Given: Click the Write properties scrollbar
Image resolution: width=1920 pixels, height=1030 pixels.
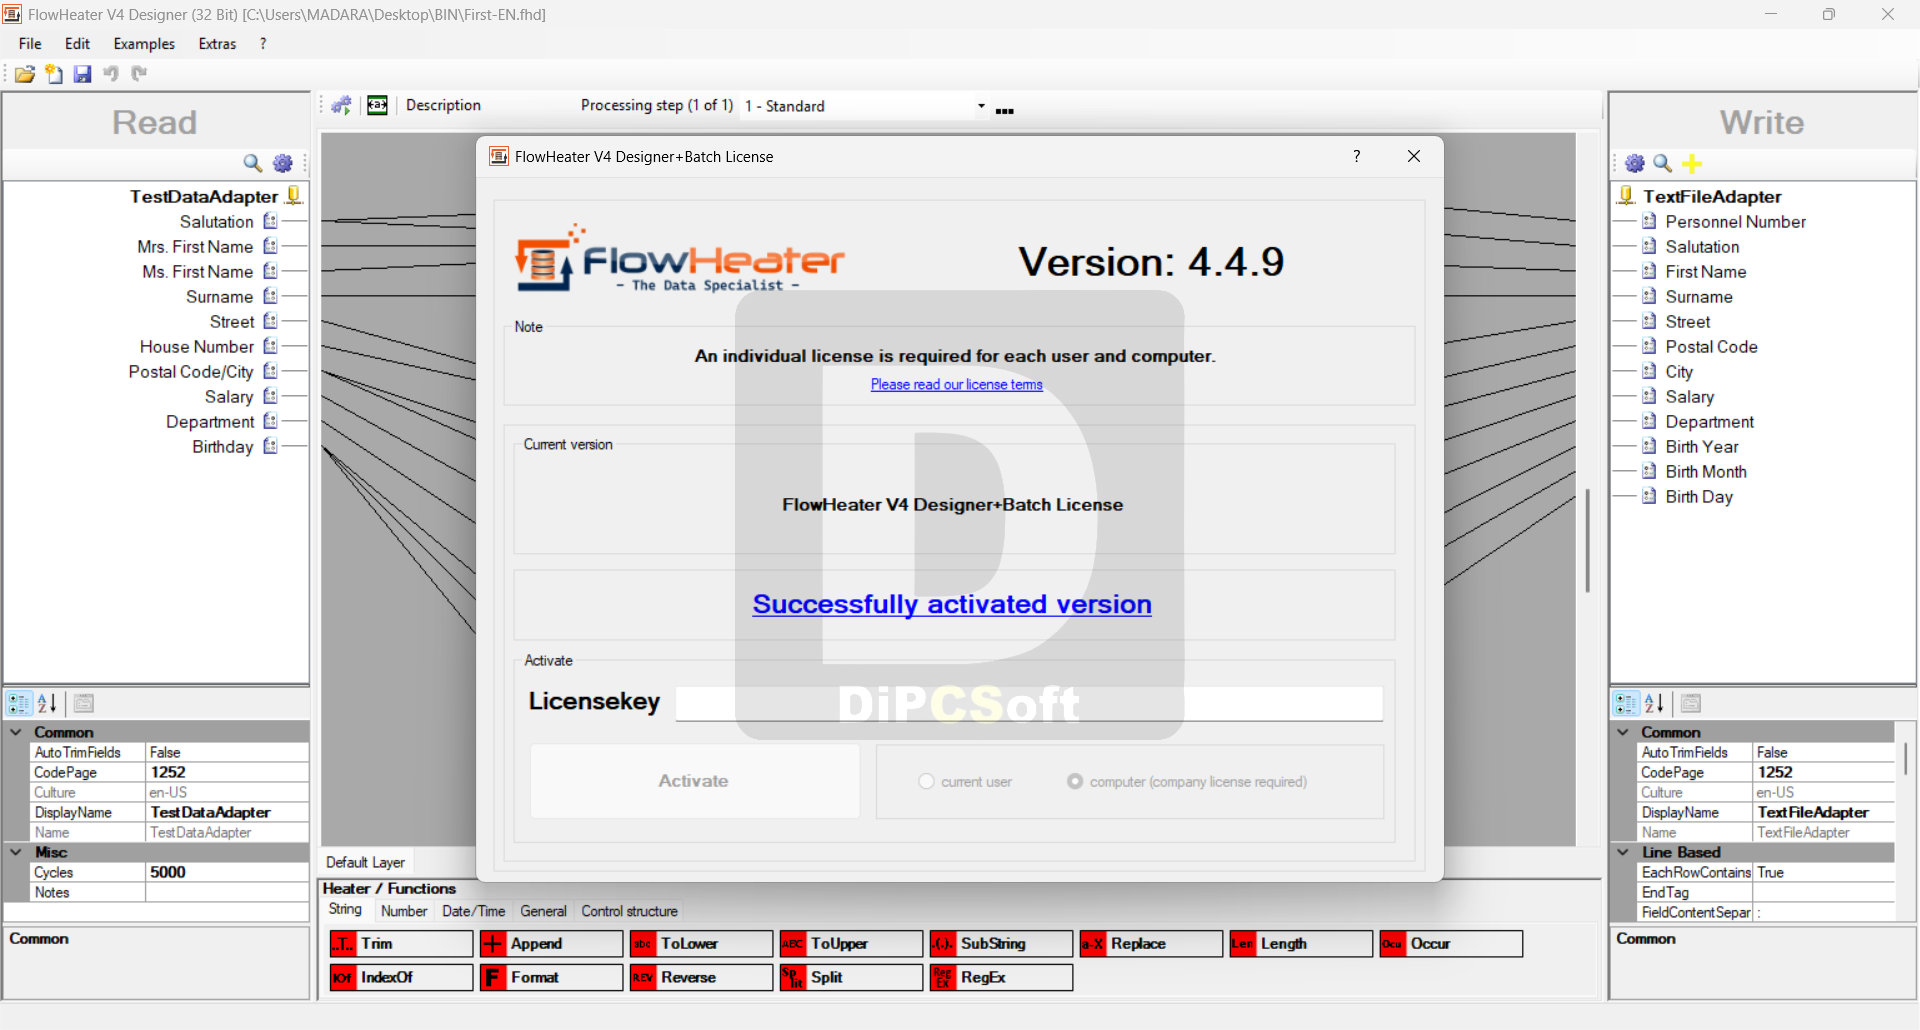Looking at the screenshot, I should 1905,760.
